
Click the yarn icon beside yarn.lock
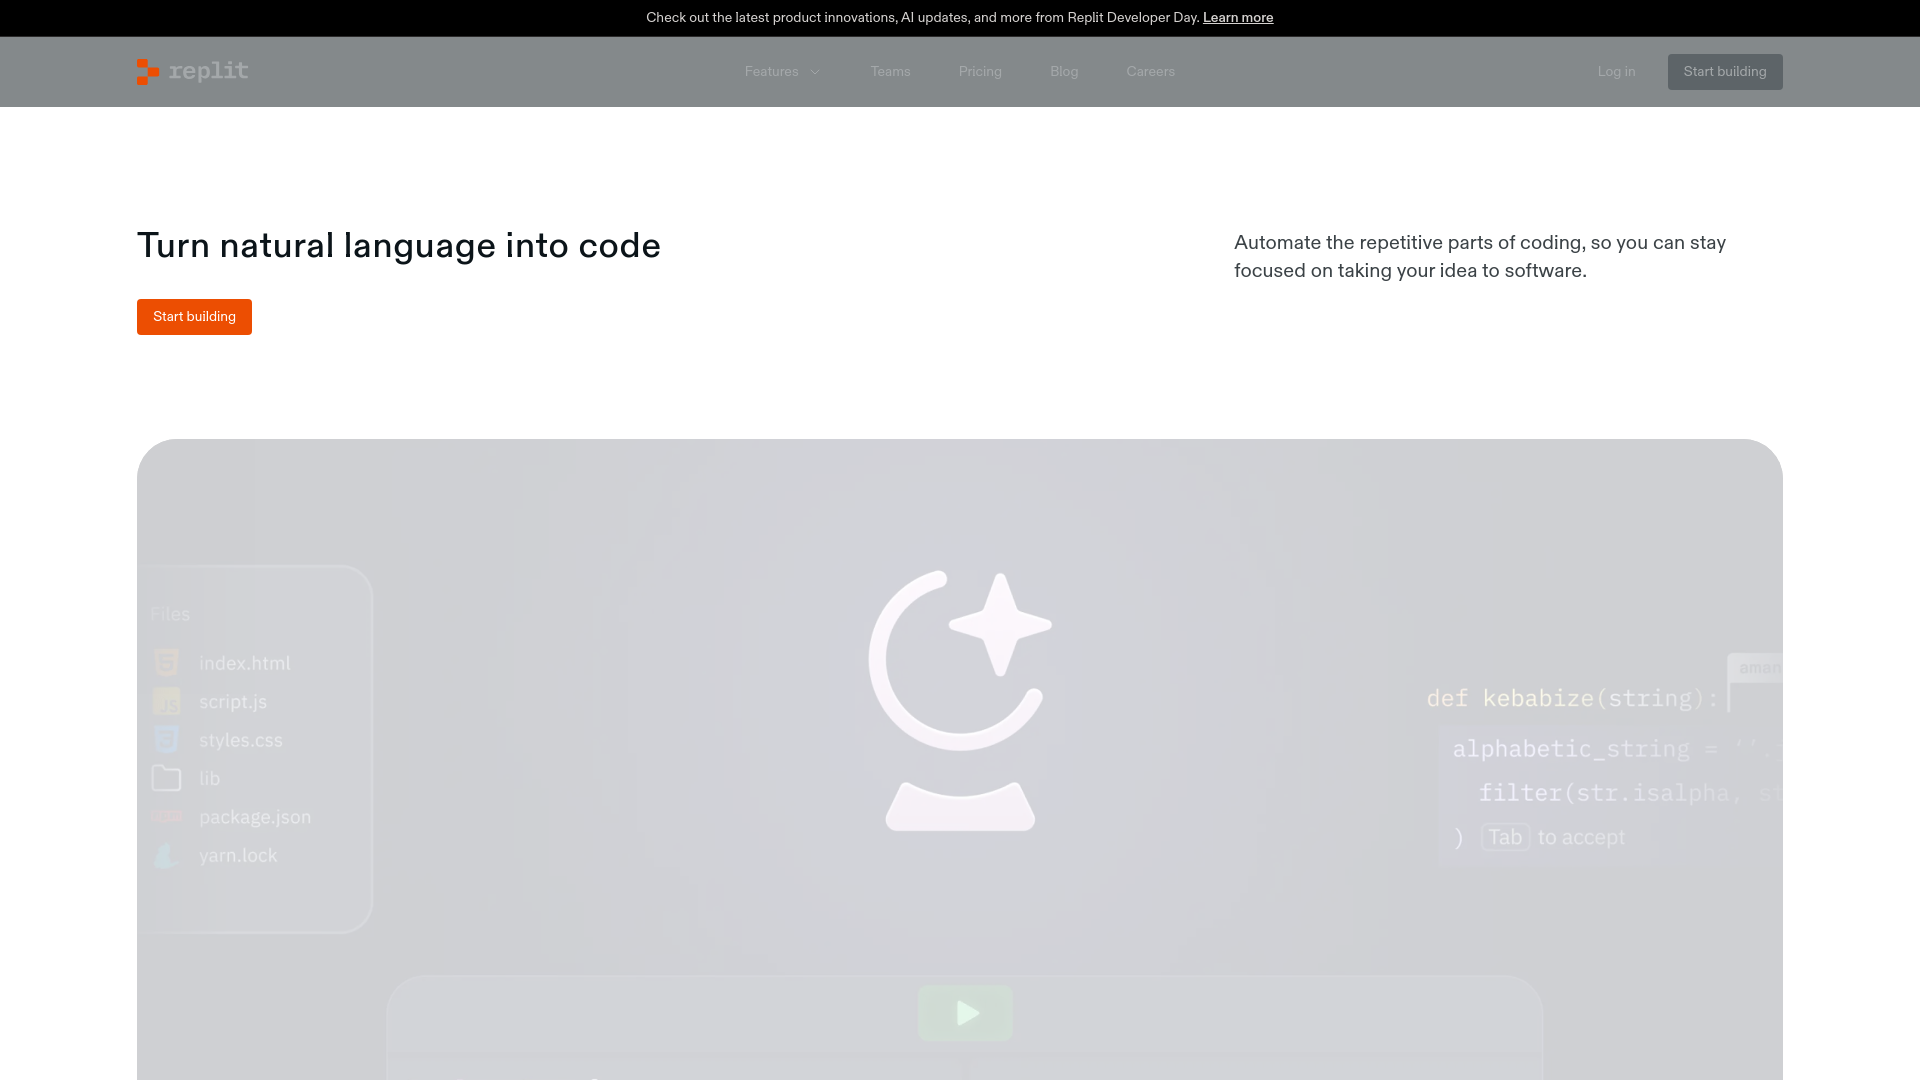point(166,856)
